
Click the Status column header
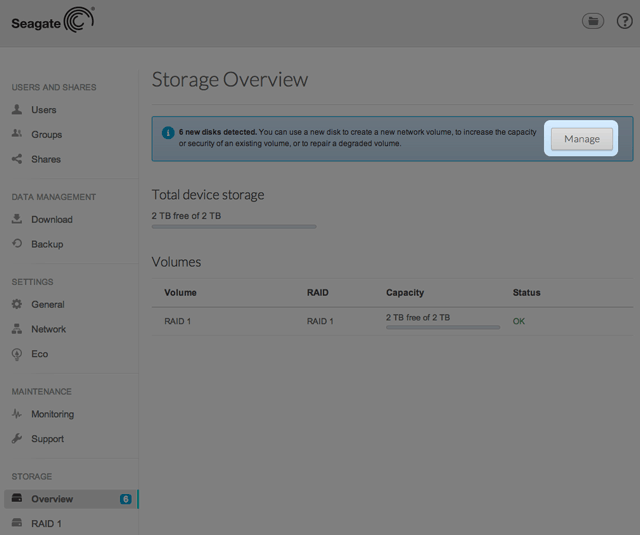(526, 293)
